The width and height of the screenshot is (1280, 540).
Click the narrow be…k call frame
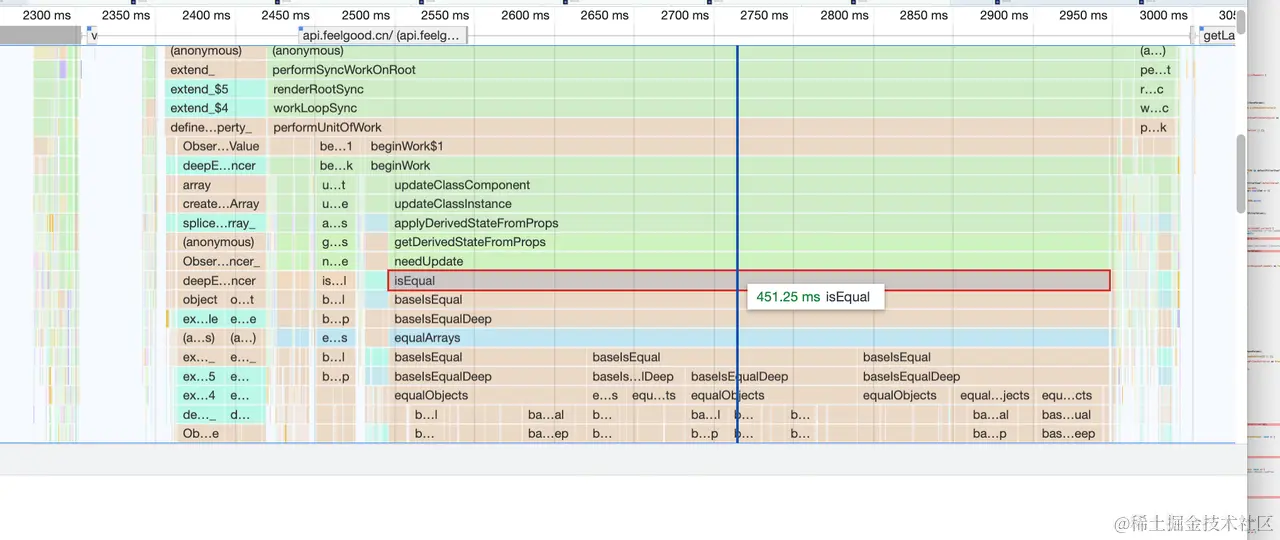click(x=335, y=166)
